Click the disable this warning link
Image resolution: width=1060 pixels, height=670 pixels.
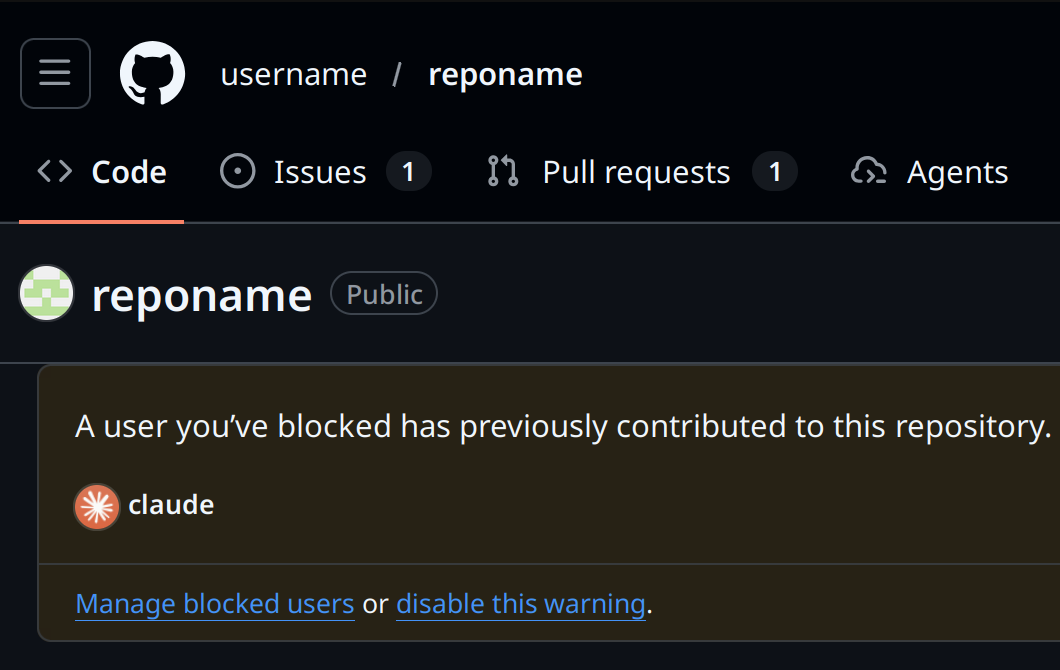(520, 604)
